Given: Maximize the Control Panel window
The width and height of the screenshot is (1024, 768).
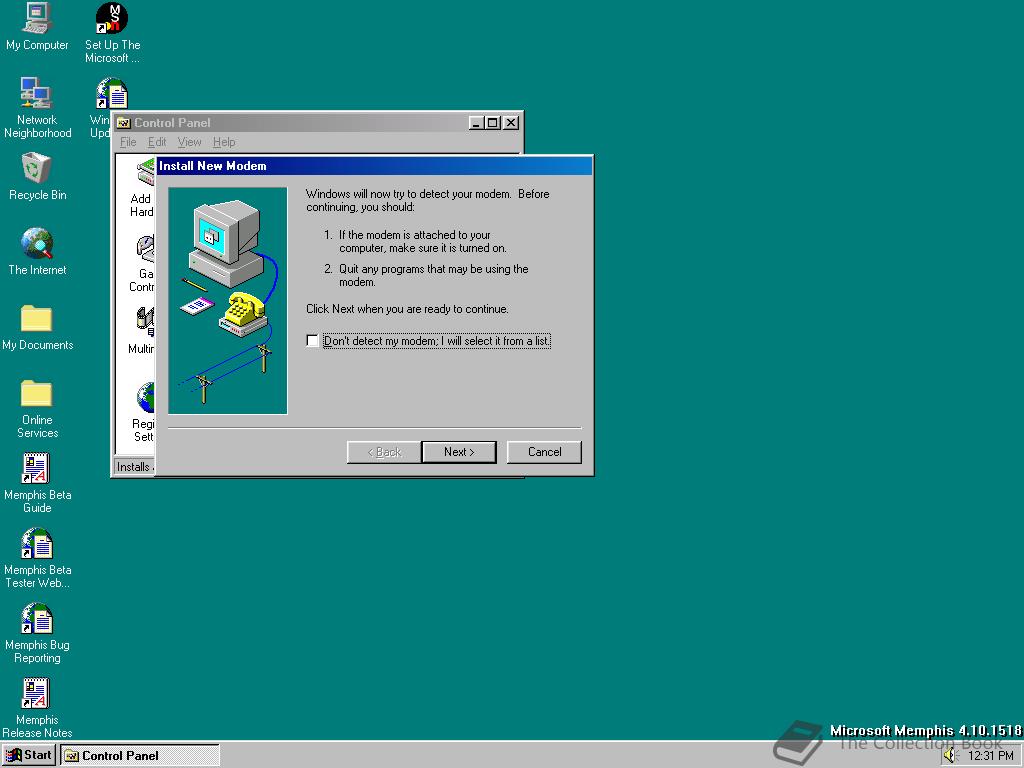Looking at the screenshot, I should point(494,123).
